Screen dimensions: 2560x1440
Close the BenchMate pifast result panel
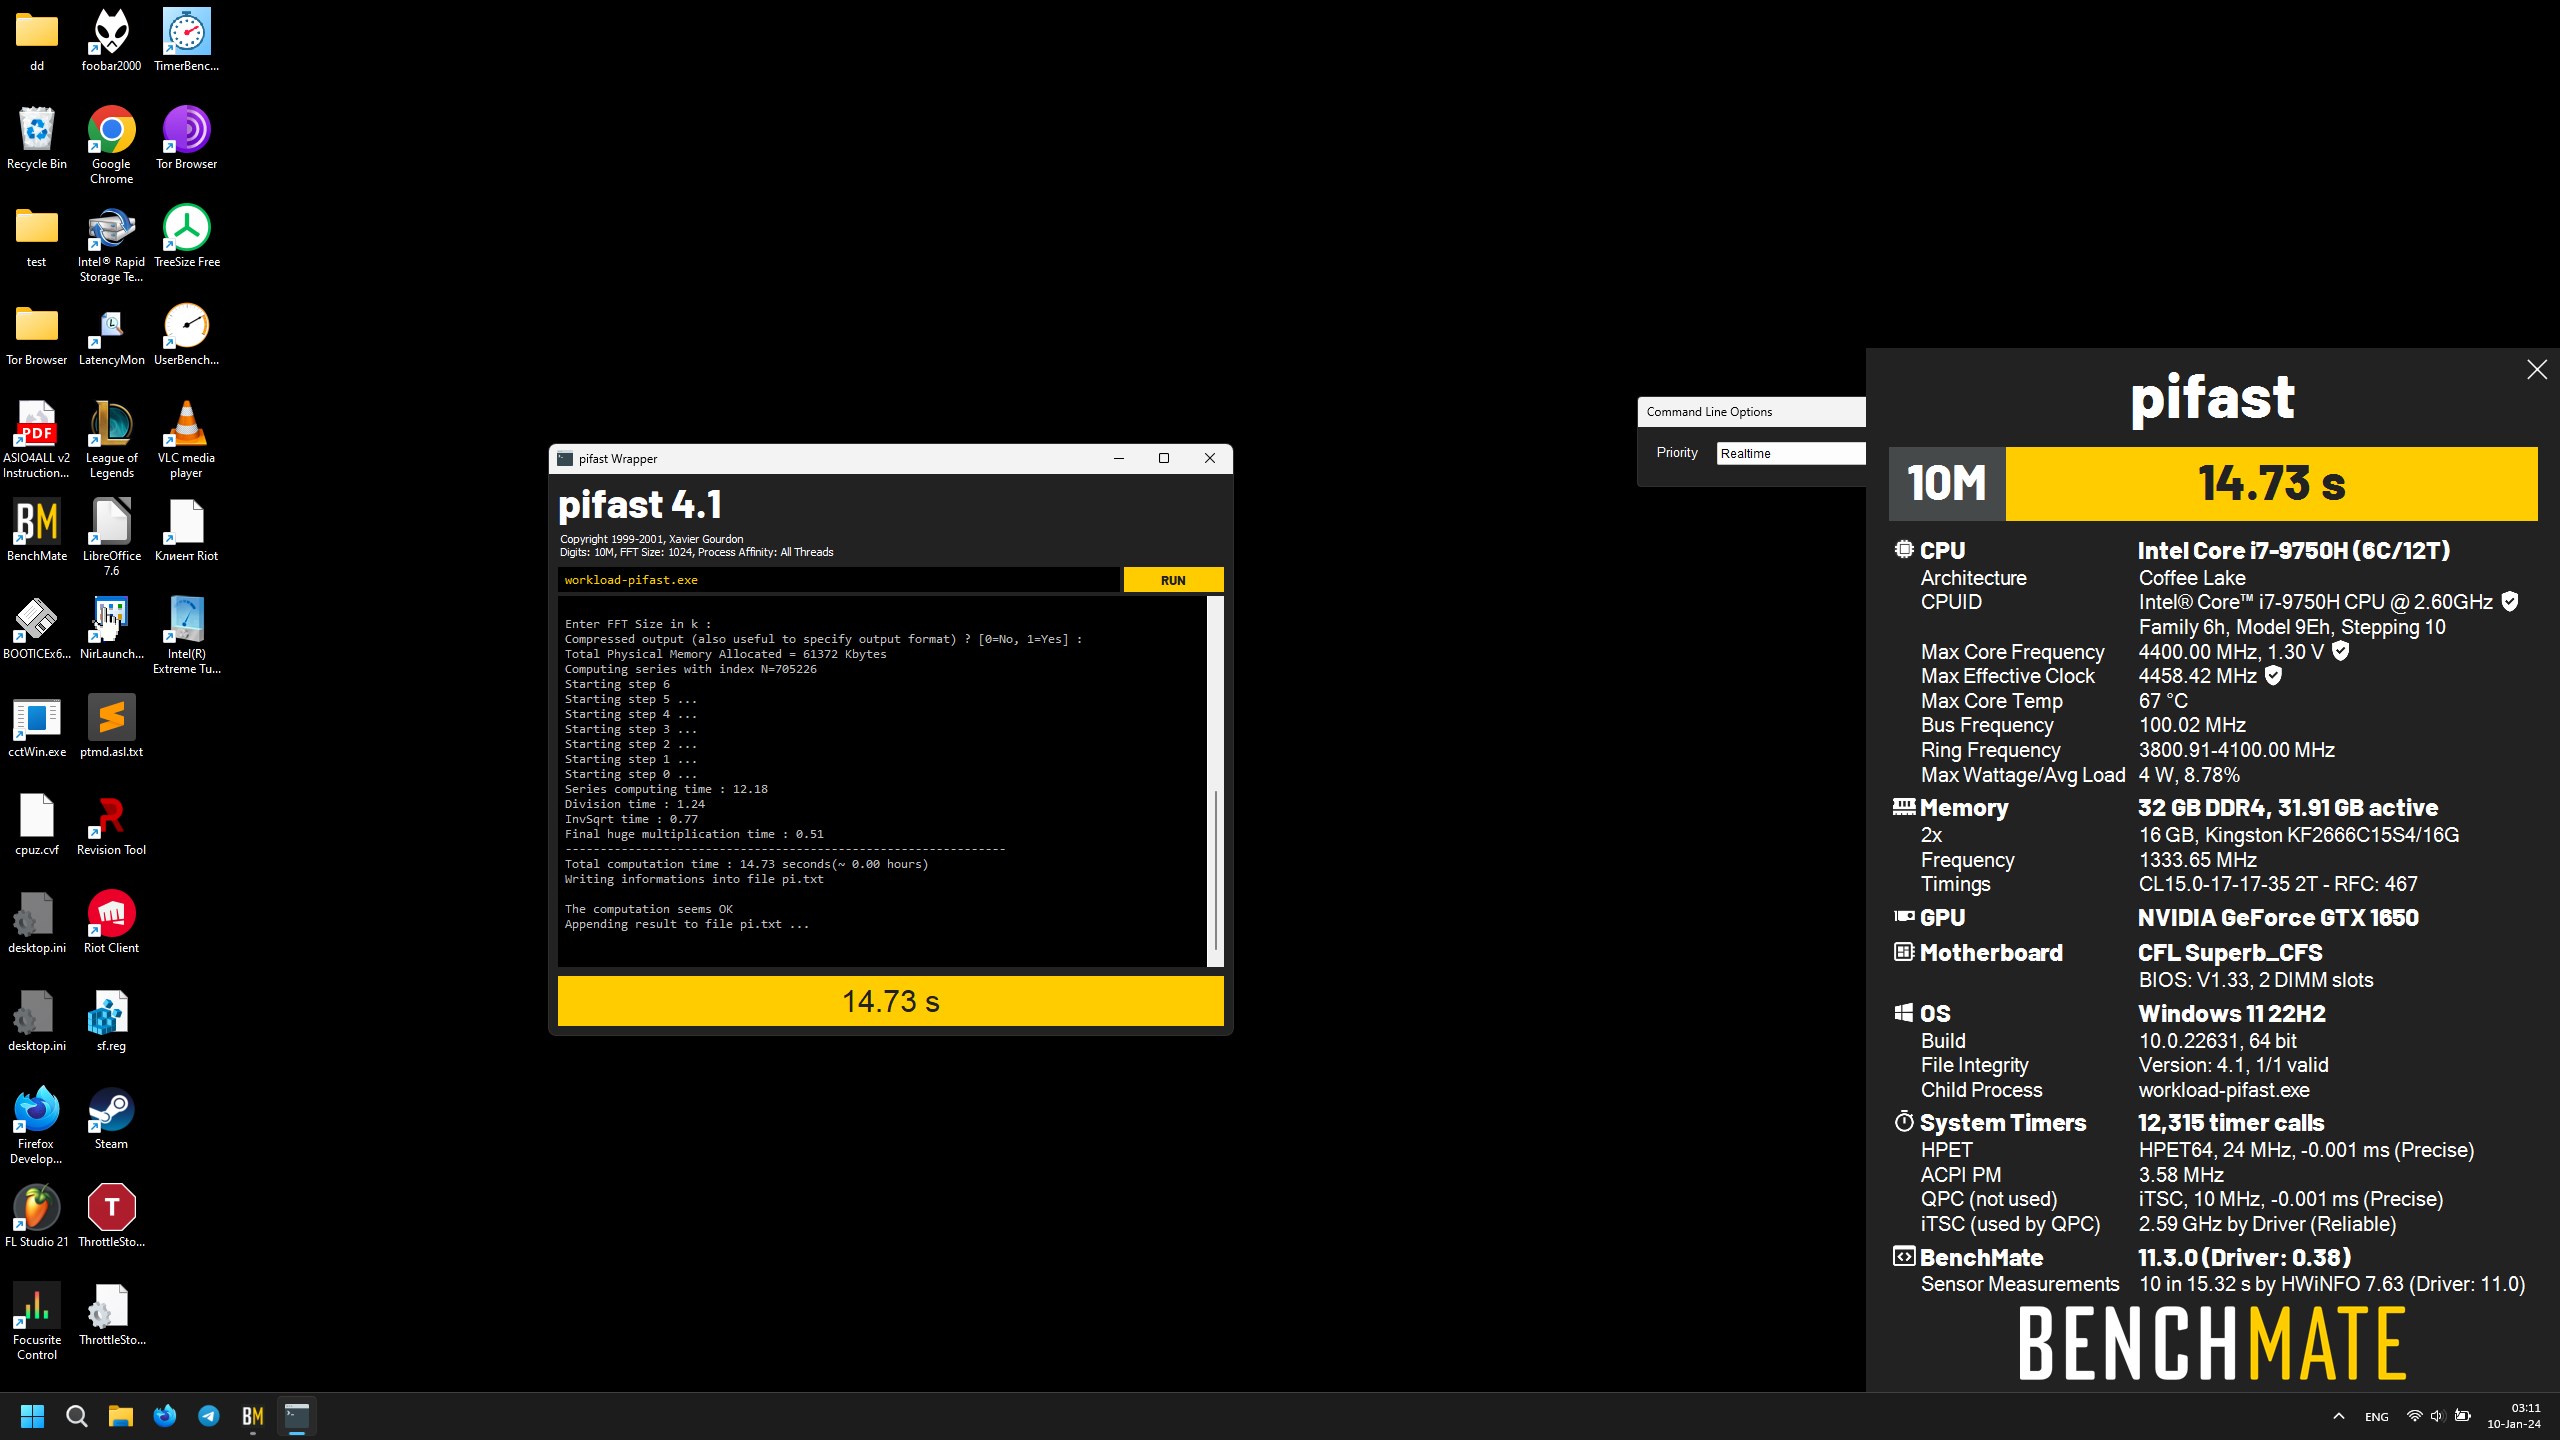[x=2537, y=370]
